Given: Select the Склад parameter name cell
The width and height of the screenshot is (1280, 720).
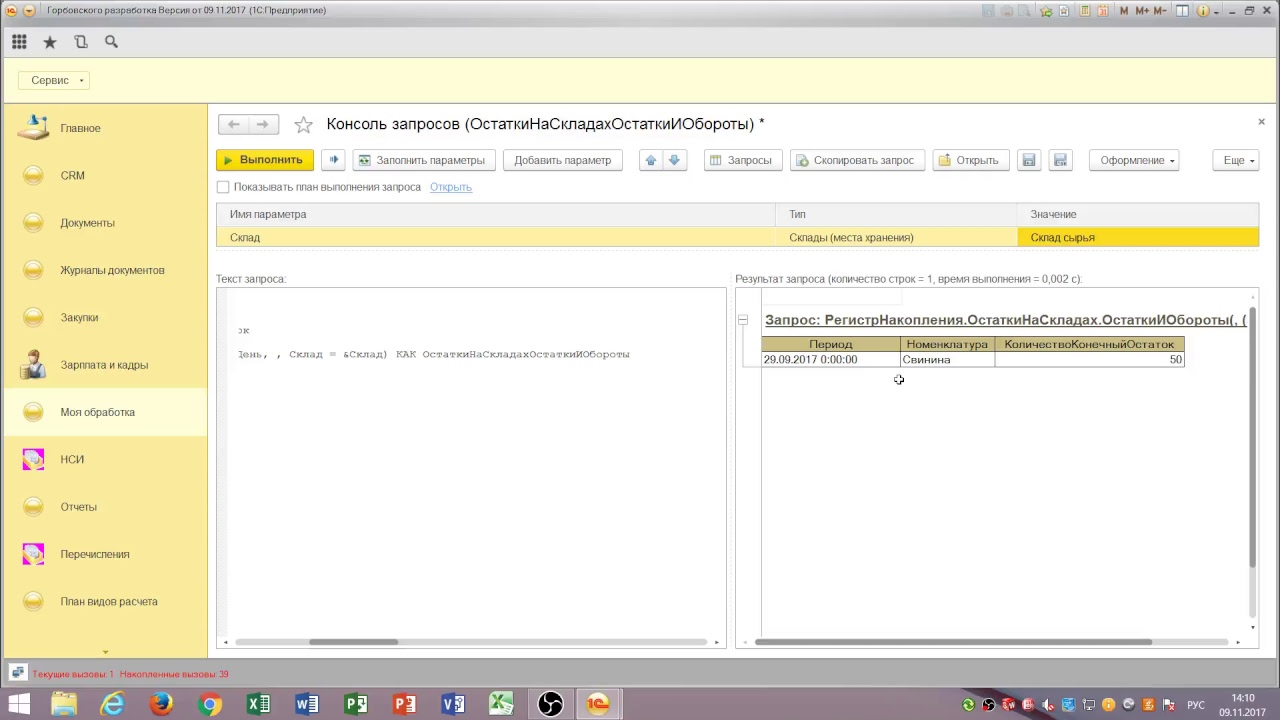Looking at the screenshot, I should (495, 238).
